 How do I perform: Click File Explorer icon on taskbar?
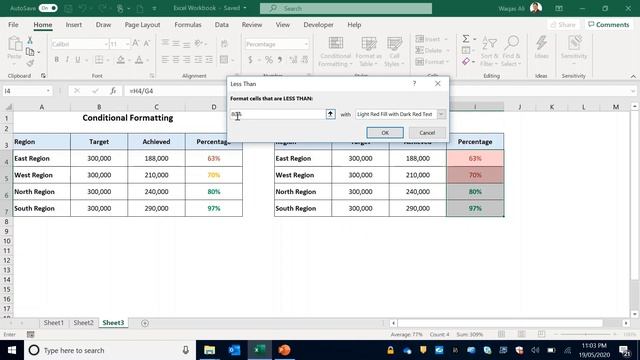(209, 350)
